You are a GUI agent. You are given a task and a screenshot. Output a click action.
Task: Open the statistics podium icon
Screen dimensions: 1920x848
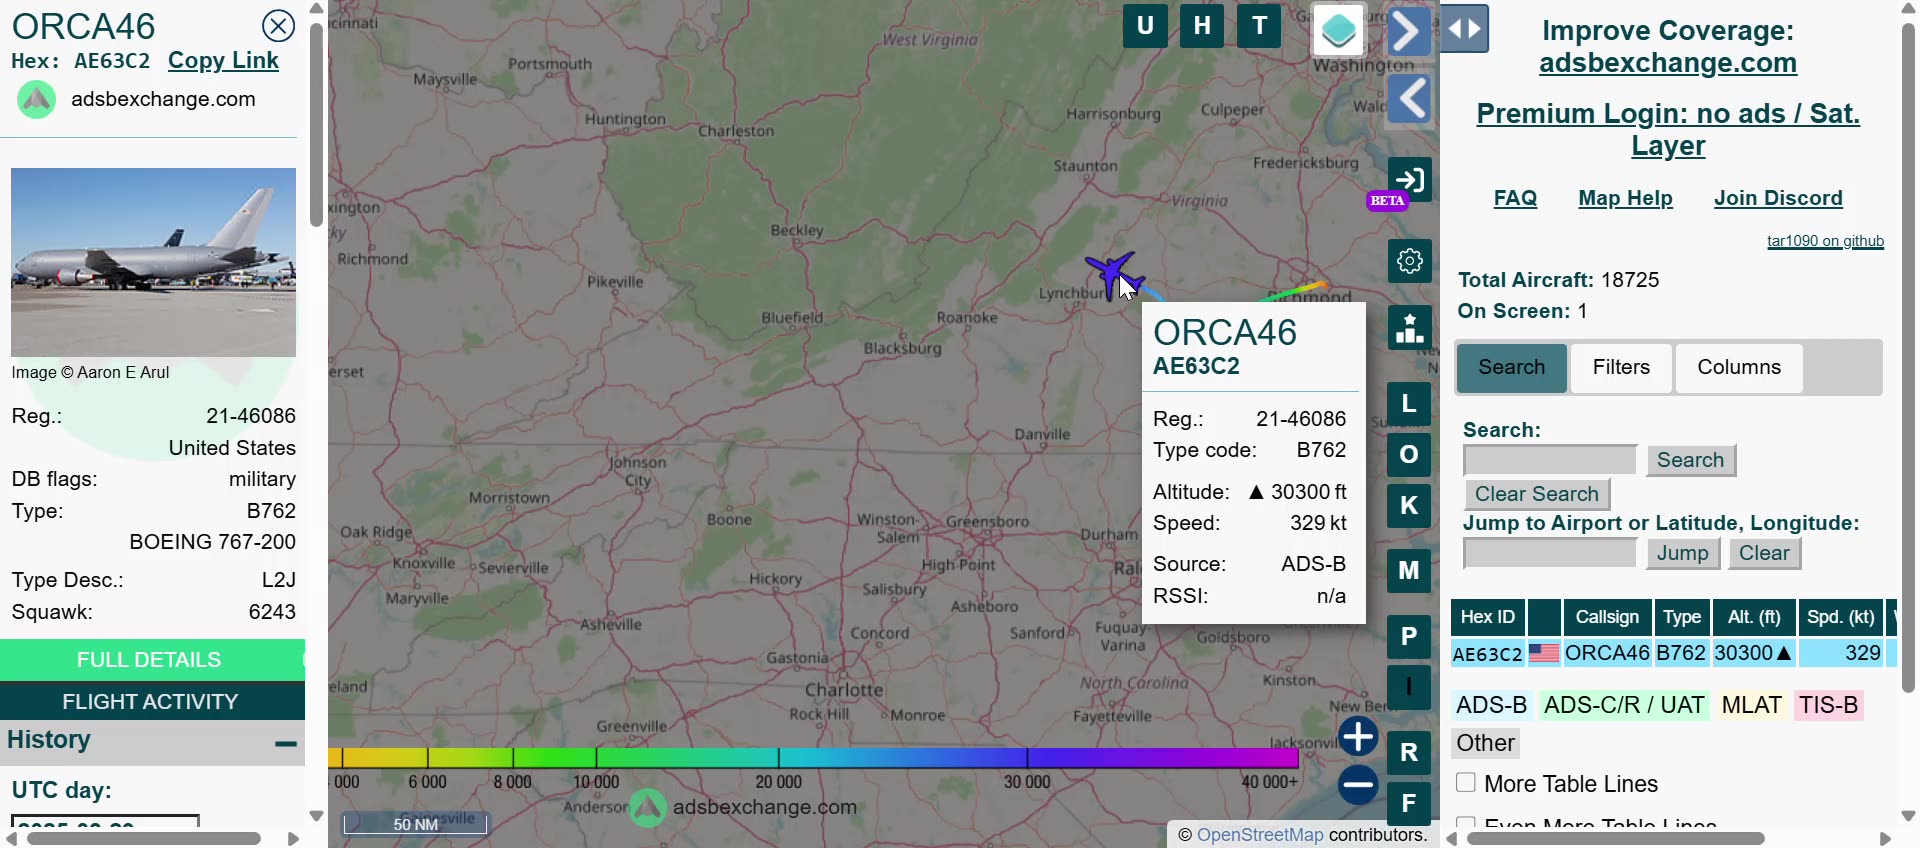[x=1410, y=327]
